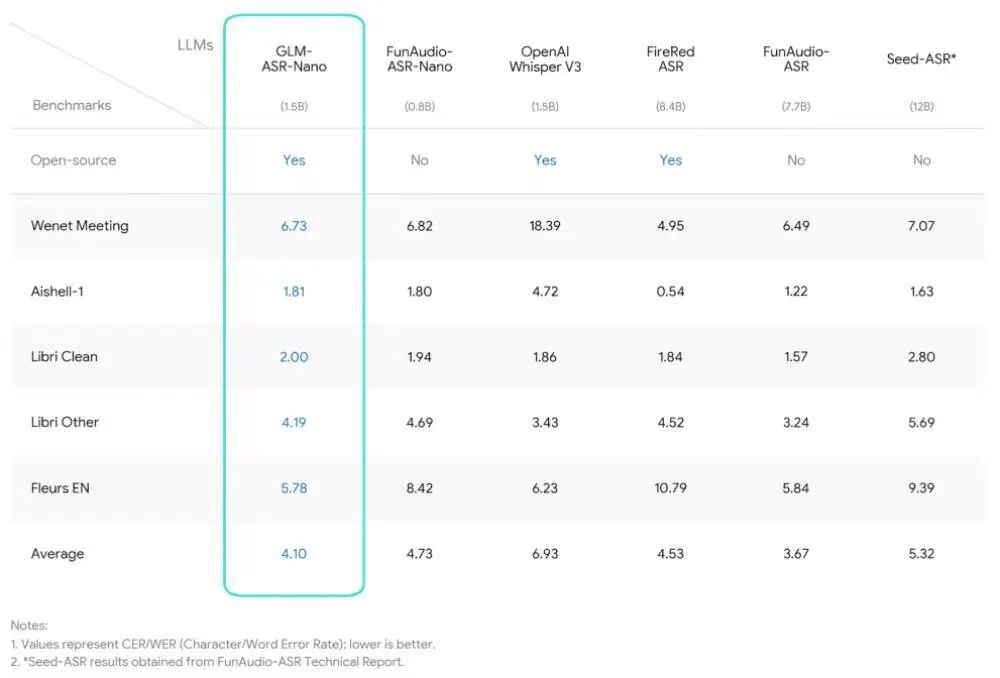
Task: Select the Libri Clean row label
Action: (65, 356)
